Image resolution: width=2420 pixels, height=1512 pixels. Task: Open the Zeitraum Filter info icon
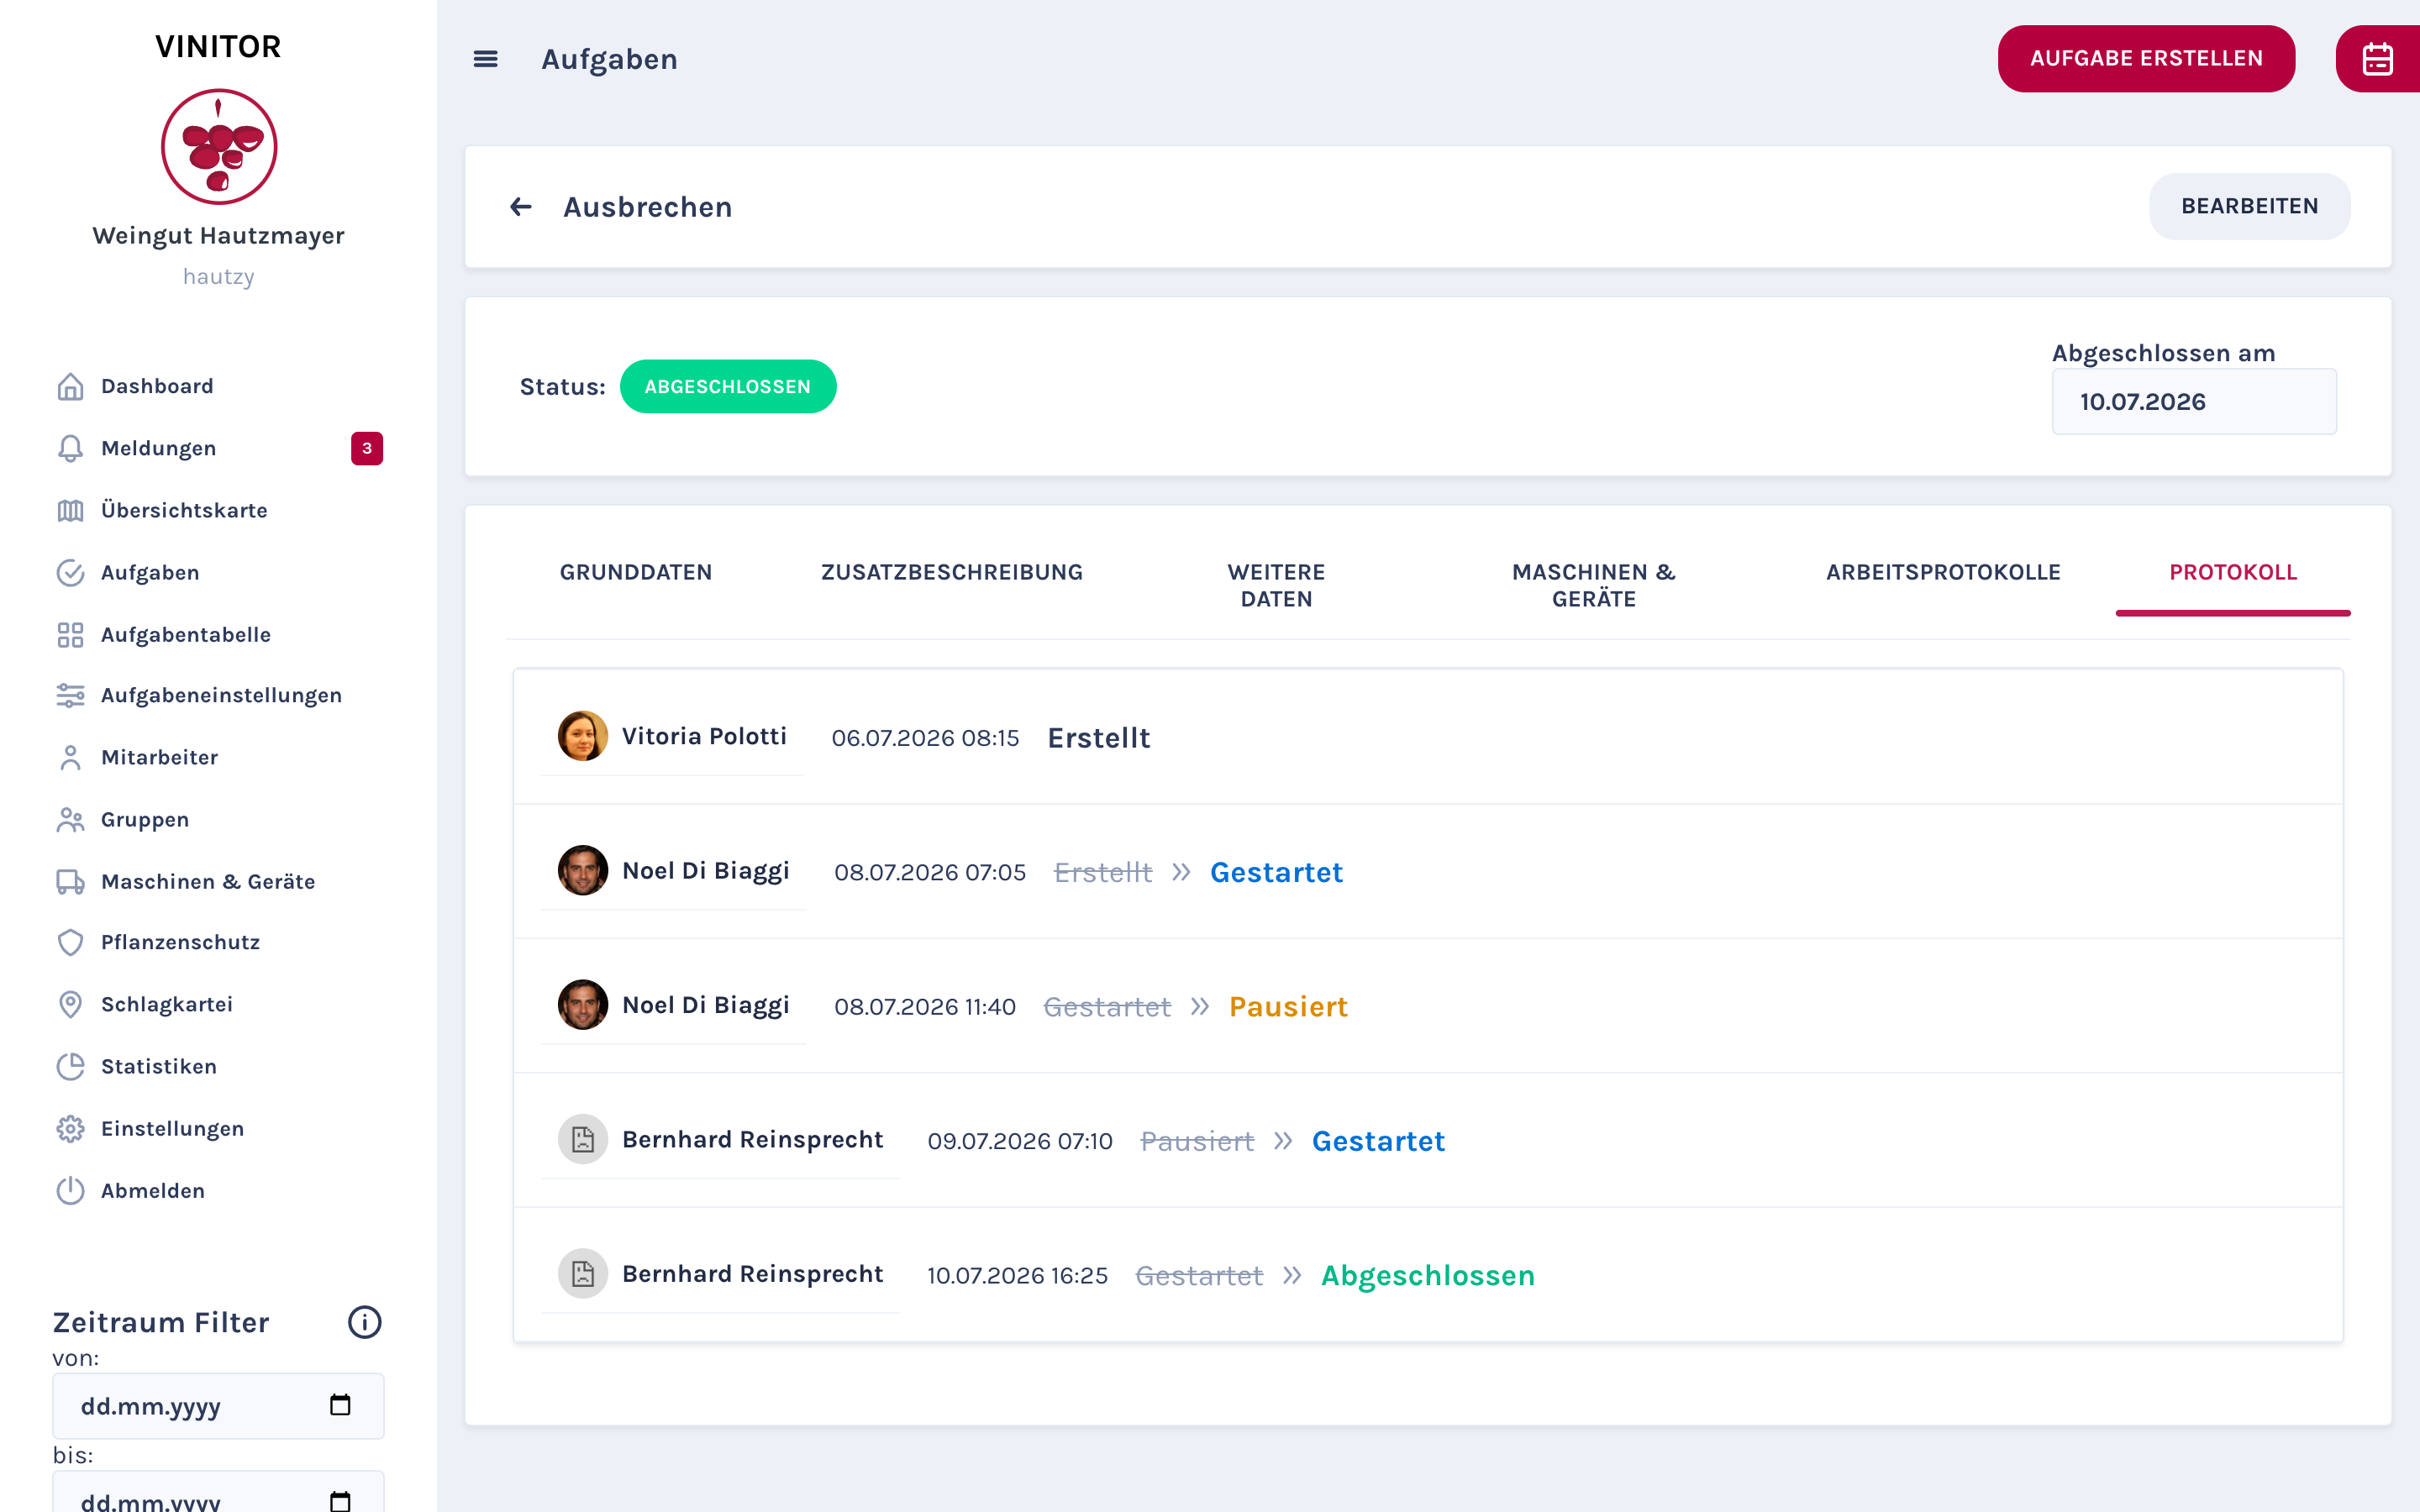pos(364,1322)
